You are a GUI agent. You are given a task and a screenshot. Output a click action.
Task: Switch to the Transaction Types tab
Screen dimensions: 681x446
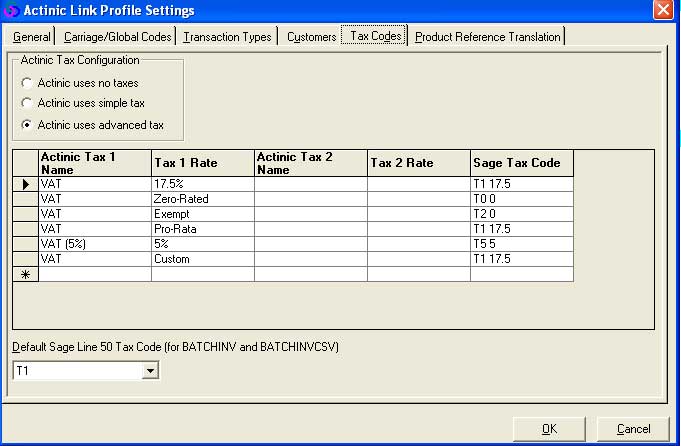[x=227, y=37]
